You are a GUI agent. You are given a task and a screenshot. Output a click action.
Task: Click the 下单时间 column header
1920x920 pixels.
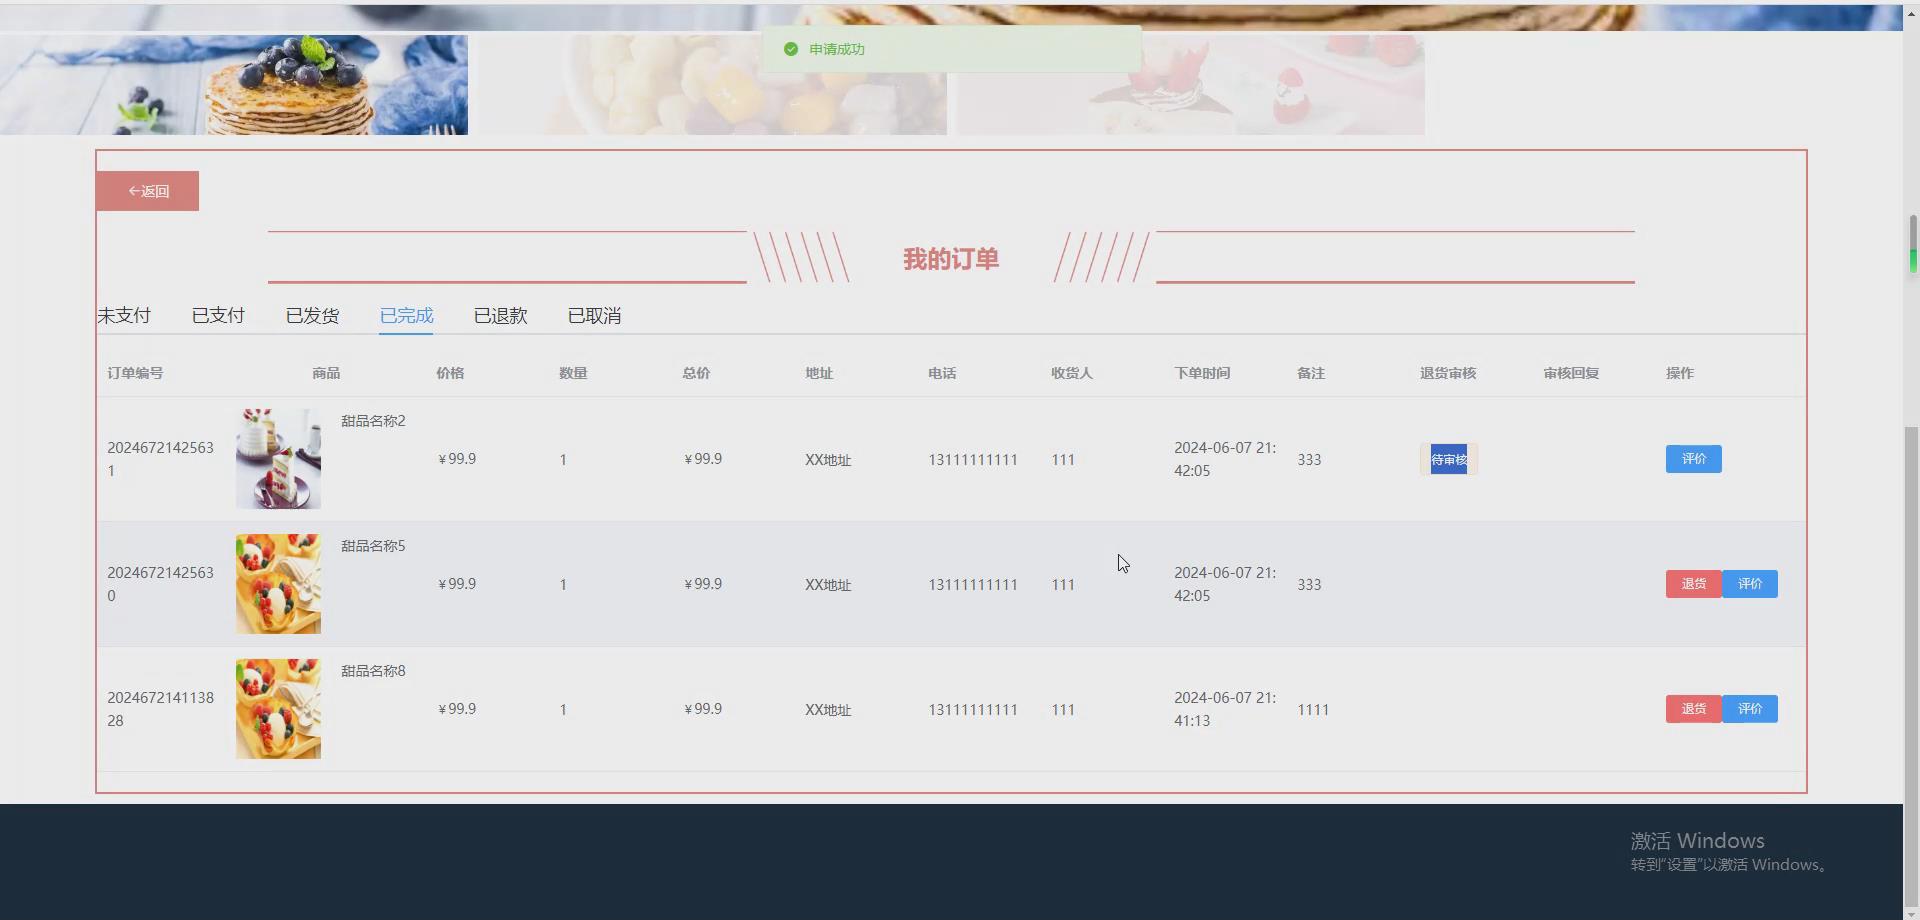click(x=1202, y=373)
